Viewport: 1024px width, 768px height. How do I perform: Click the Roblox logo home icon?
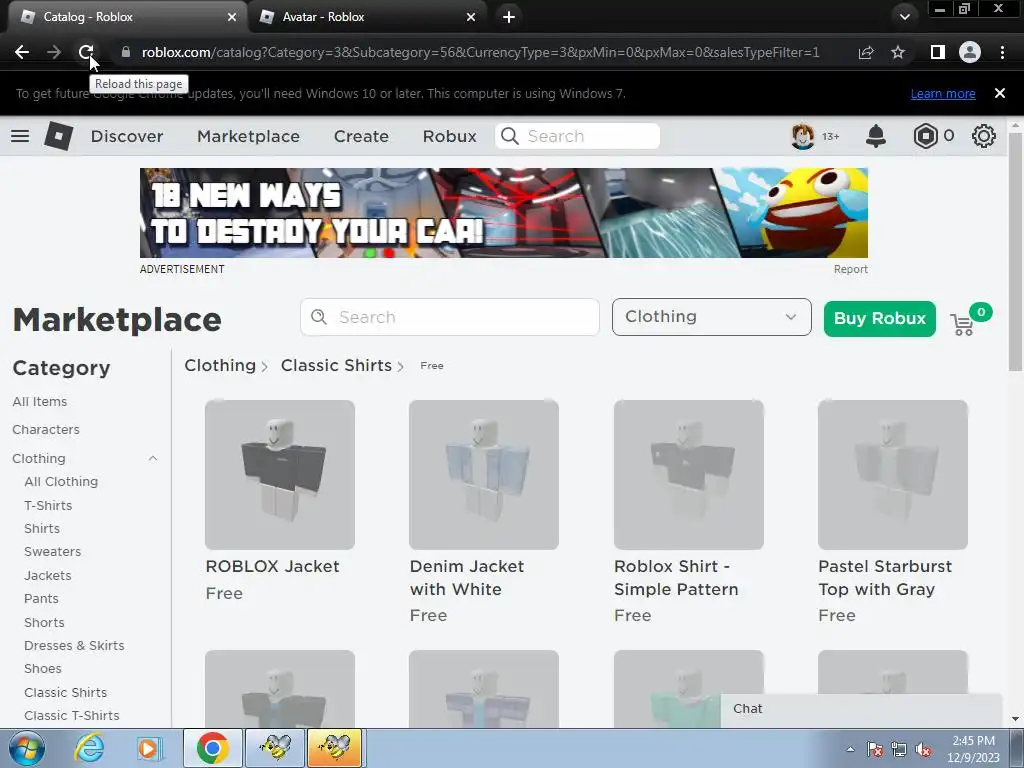pos(59,136)
